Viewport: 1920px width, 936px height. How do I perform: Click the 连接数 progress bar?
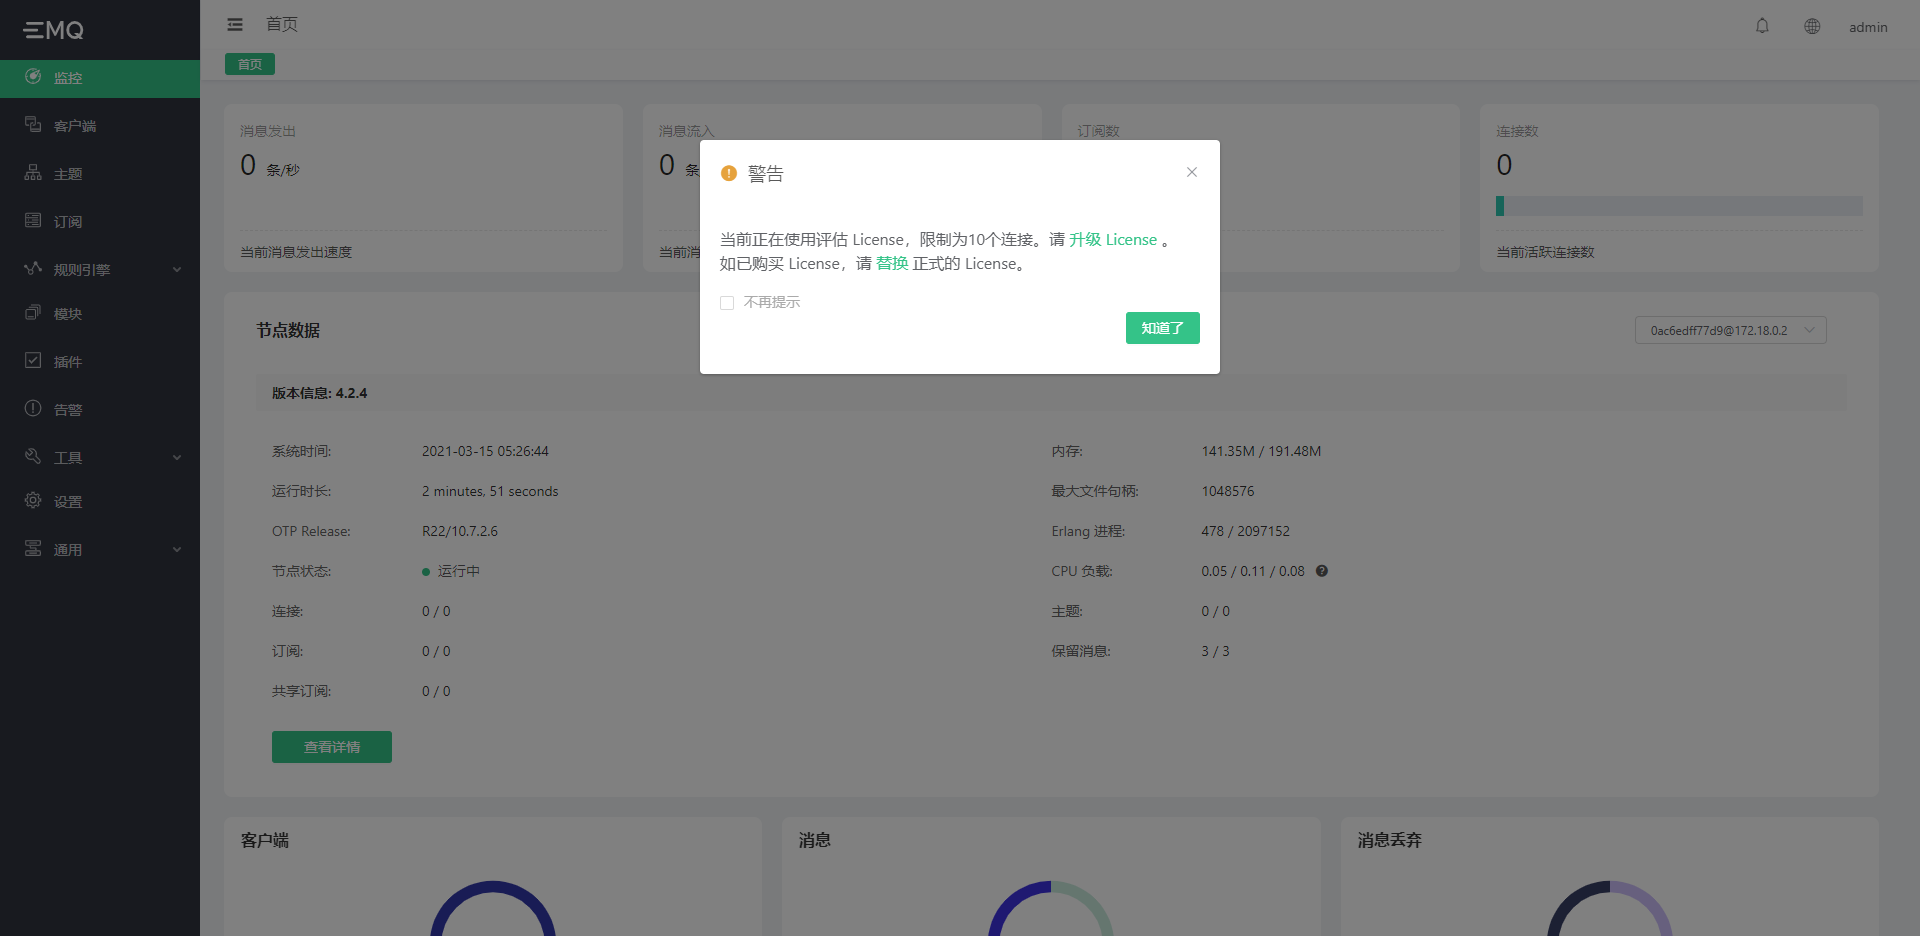pos(1678,206)
